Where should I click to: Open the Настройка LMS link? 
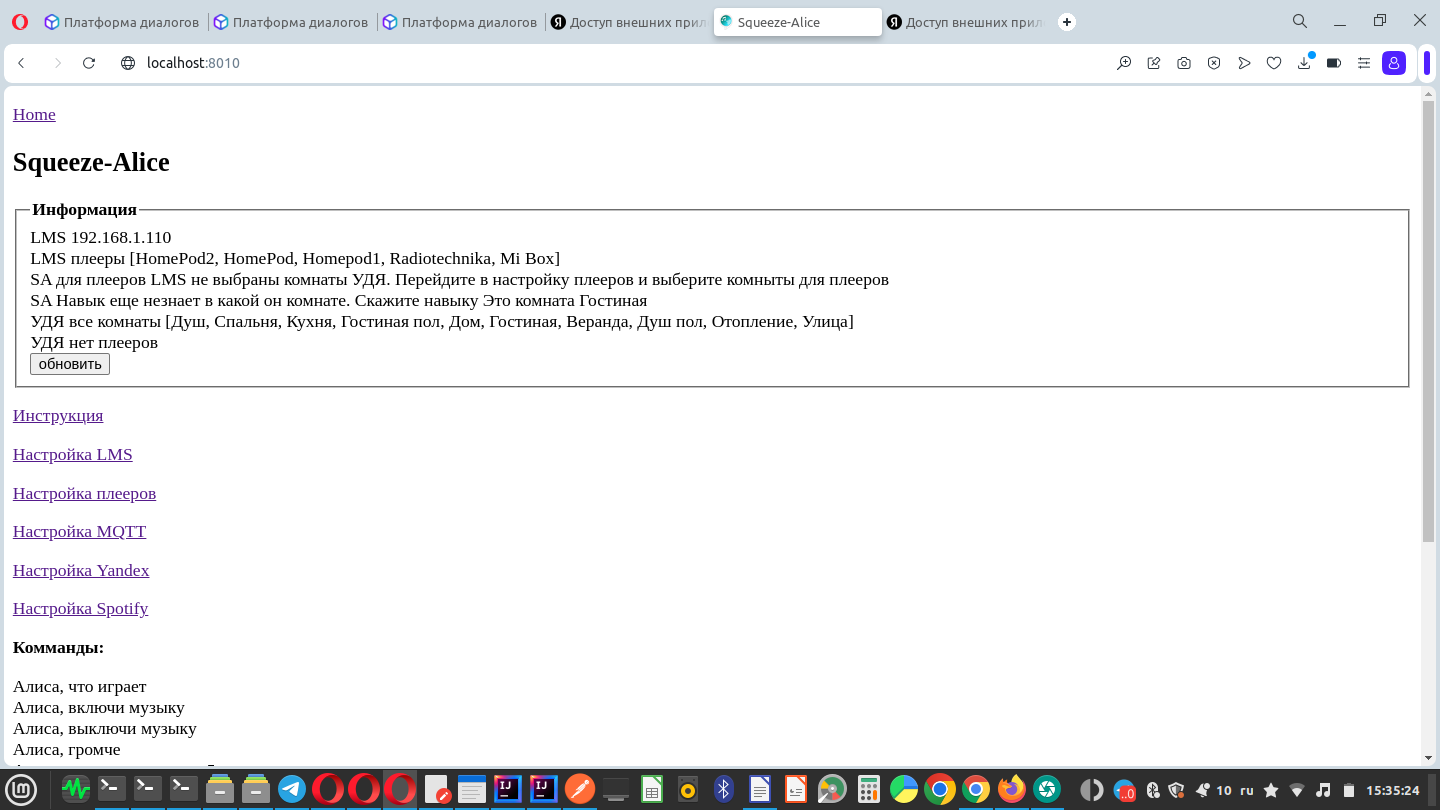coord(73,454)
